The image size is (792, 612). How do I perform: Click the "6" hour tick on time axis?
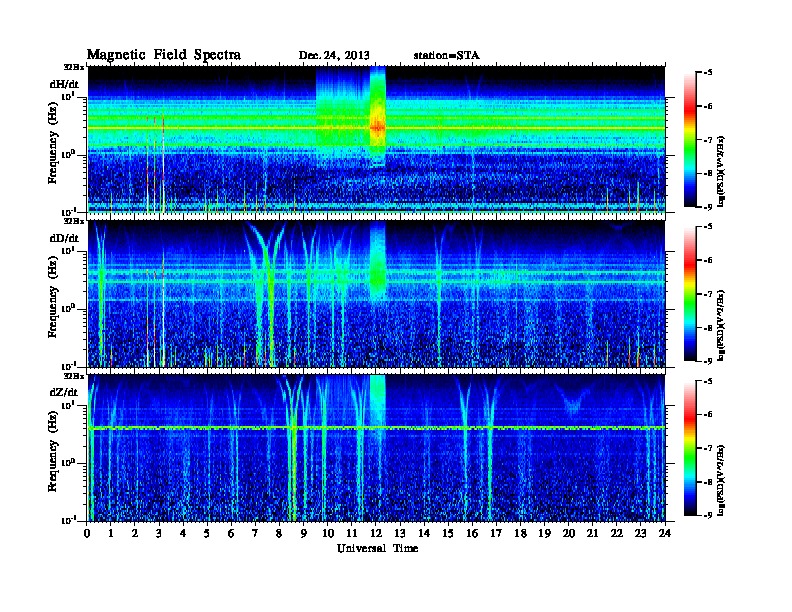tap(231, 533)
